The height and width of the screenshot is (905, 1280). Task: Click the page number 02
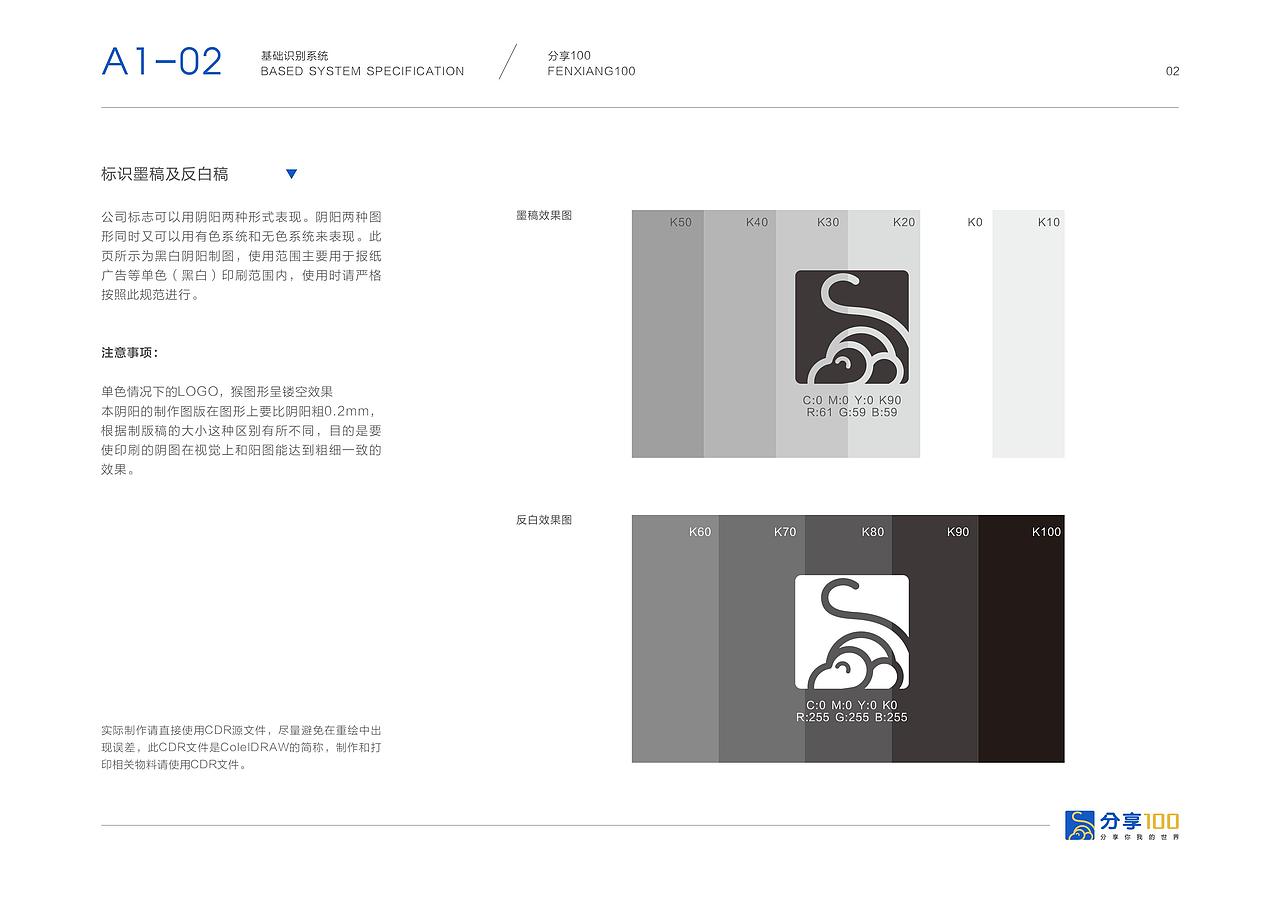coord(1173,71)
